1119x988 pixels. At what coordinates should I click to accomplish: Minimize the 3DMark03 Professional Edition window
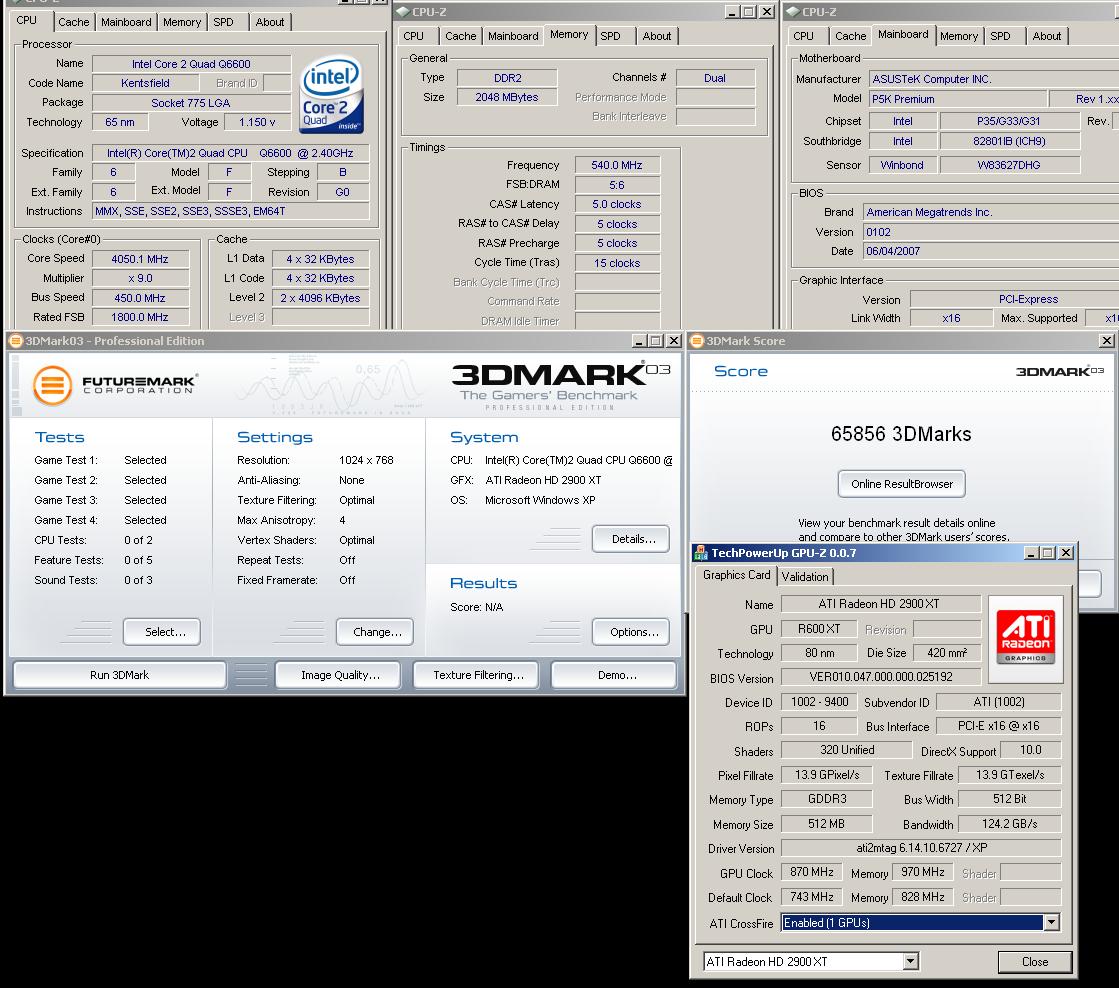click(640, 341)
